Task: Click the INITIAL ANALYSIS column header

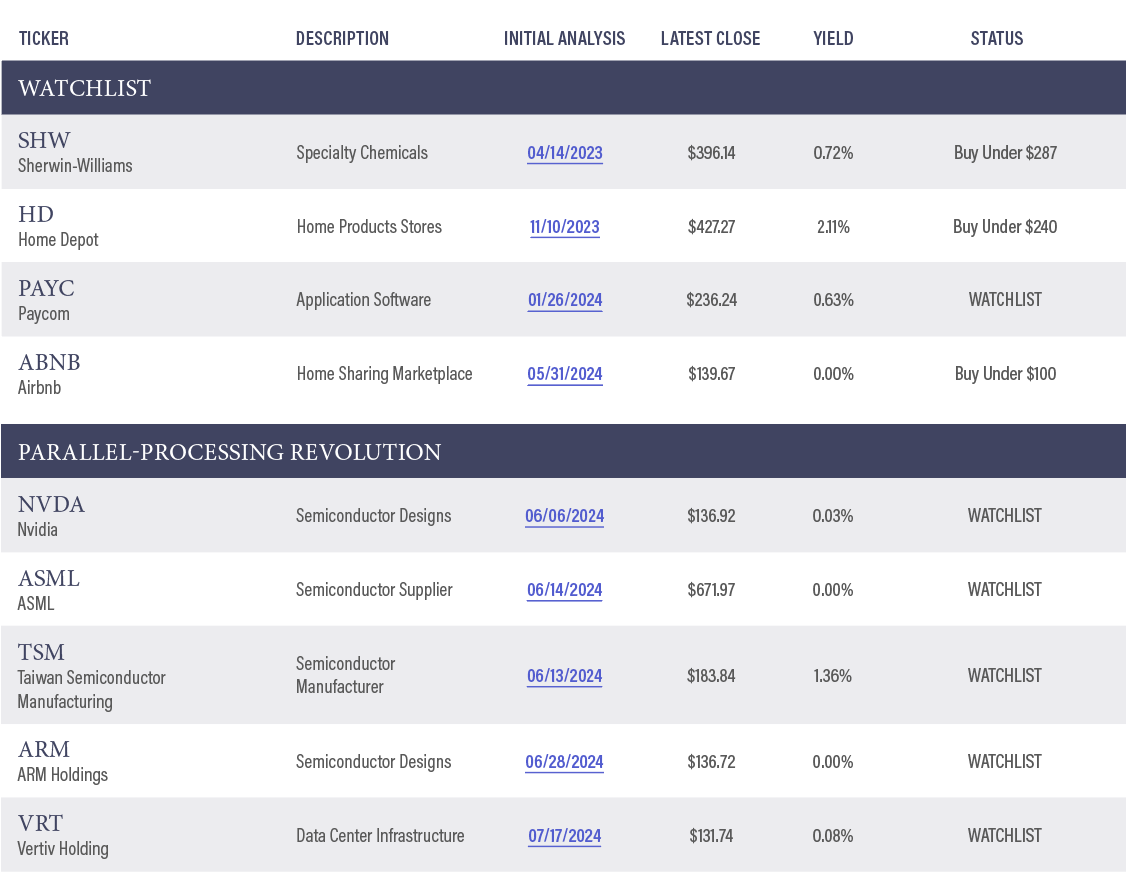Action: tap(564, 39)
